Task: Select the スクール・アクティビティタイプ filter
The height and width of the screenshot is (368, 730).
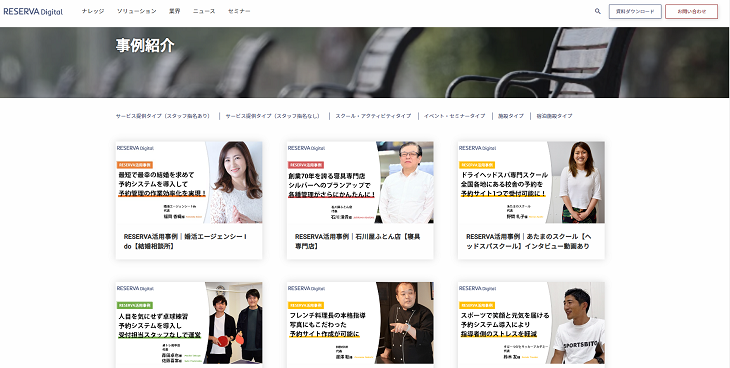Action: [x=373, y=116]
